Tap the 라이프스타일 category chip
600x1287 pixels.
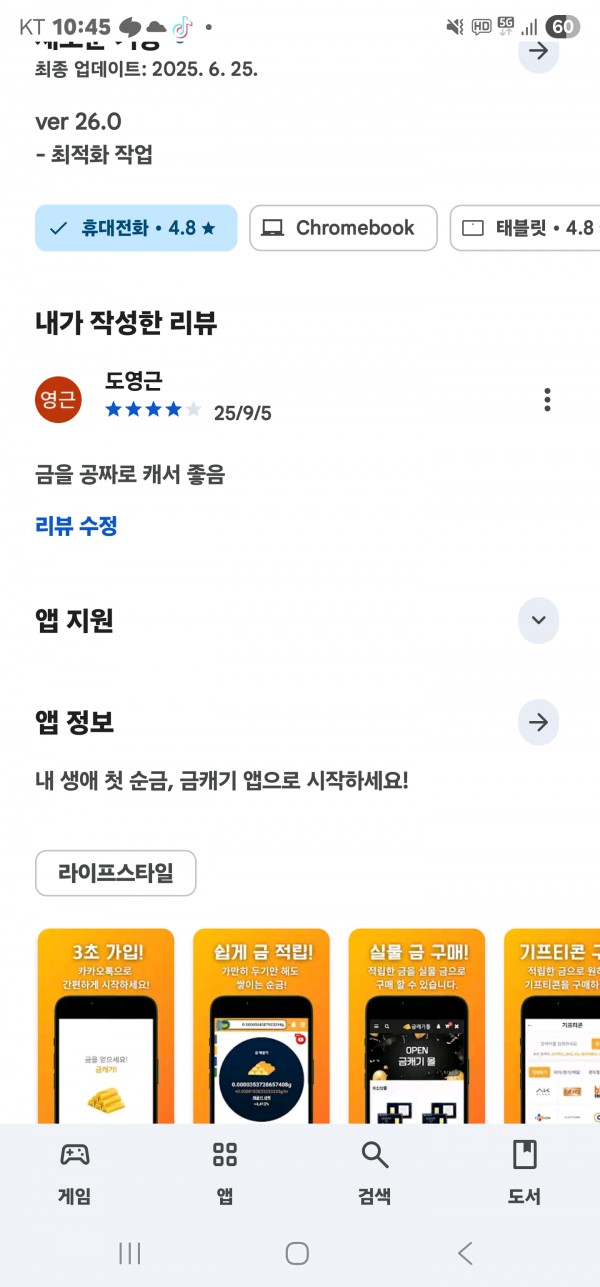pyautogui.click(x=116, y=873)
